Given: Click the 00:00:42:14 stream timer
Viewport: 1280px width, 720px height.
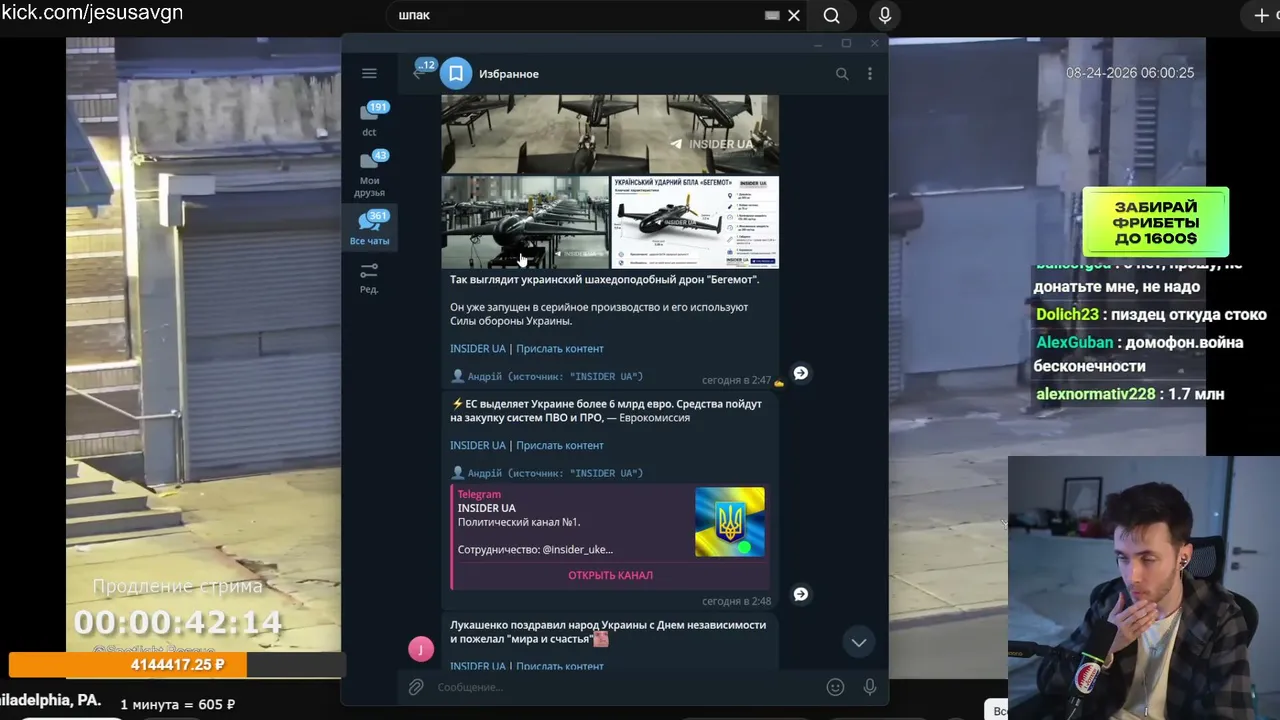Looking at the screenshot, I should tap(178, 622).
